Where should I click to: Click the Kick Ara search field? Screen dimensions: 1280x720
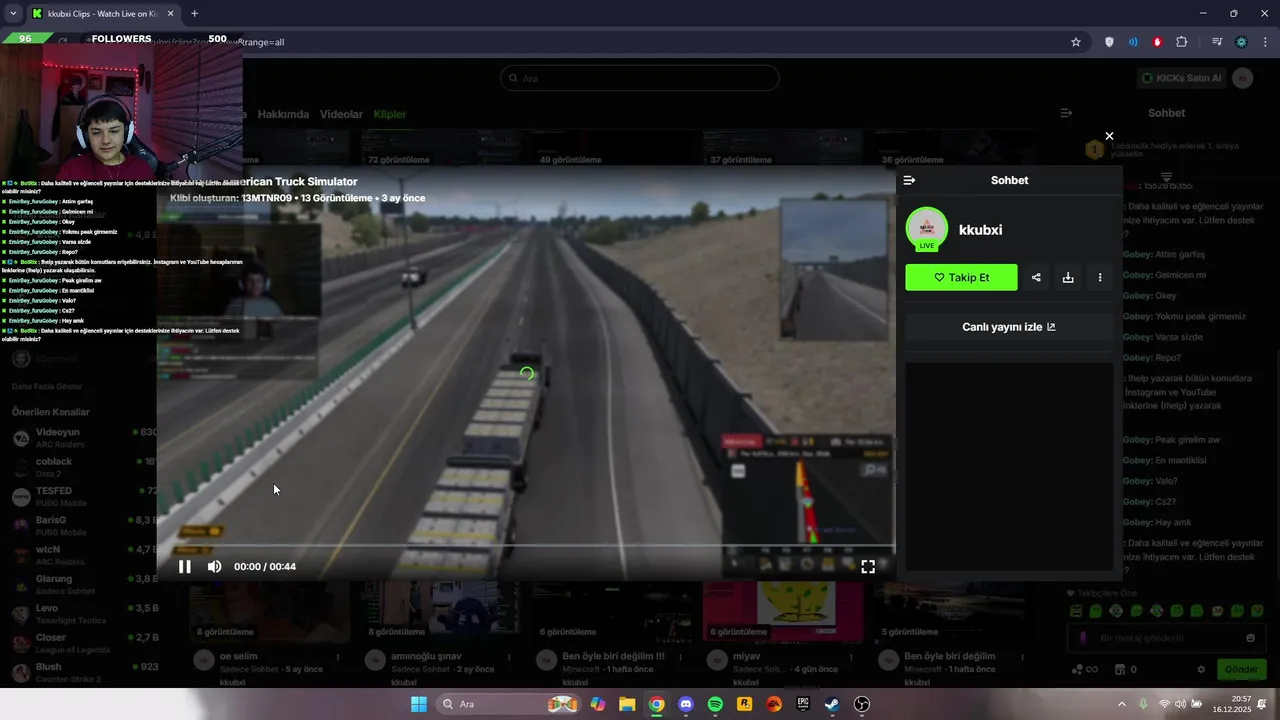pos(640,78)
